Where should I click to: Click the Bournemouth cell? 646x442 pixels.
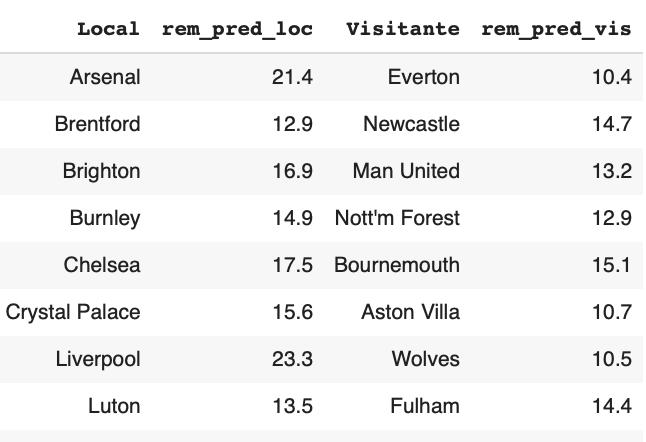pos(397,265)
